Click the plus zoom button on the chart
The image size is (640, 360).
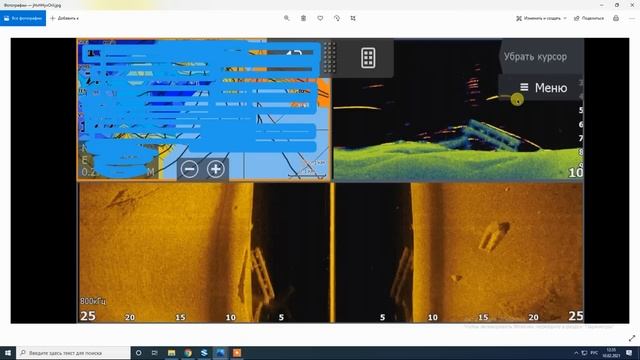tap(216, 169)
